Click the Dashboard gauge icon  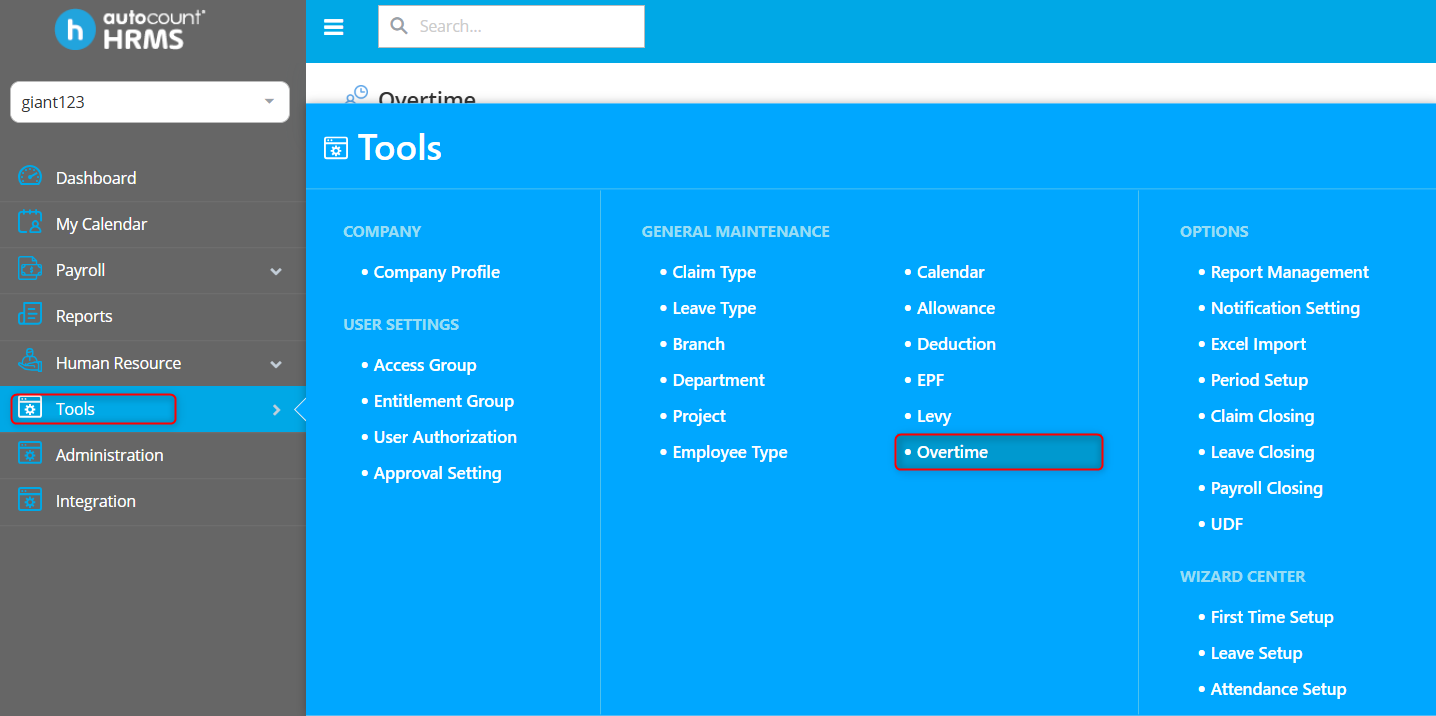point(30,177)
